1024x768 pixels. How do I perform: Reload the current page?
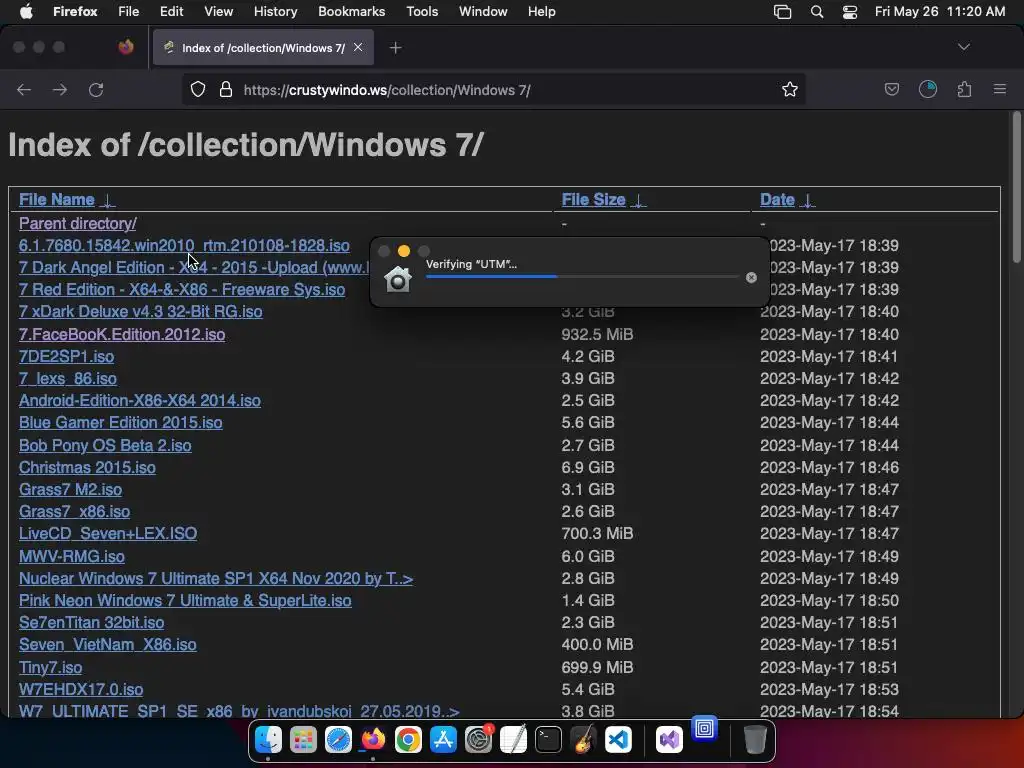[x=96, y=89]
